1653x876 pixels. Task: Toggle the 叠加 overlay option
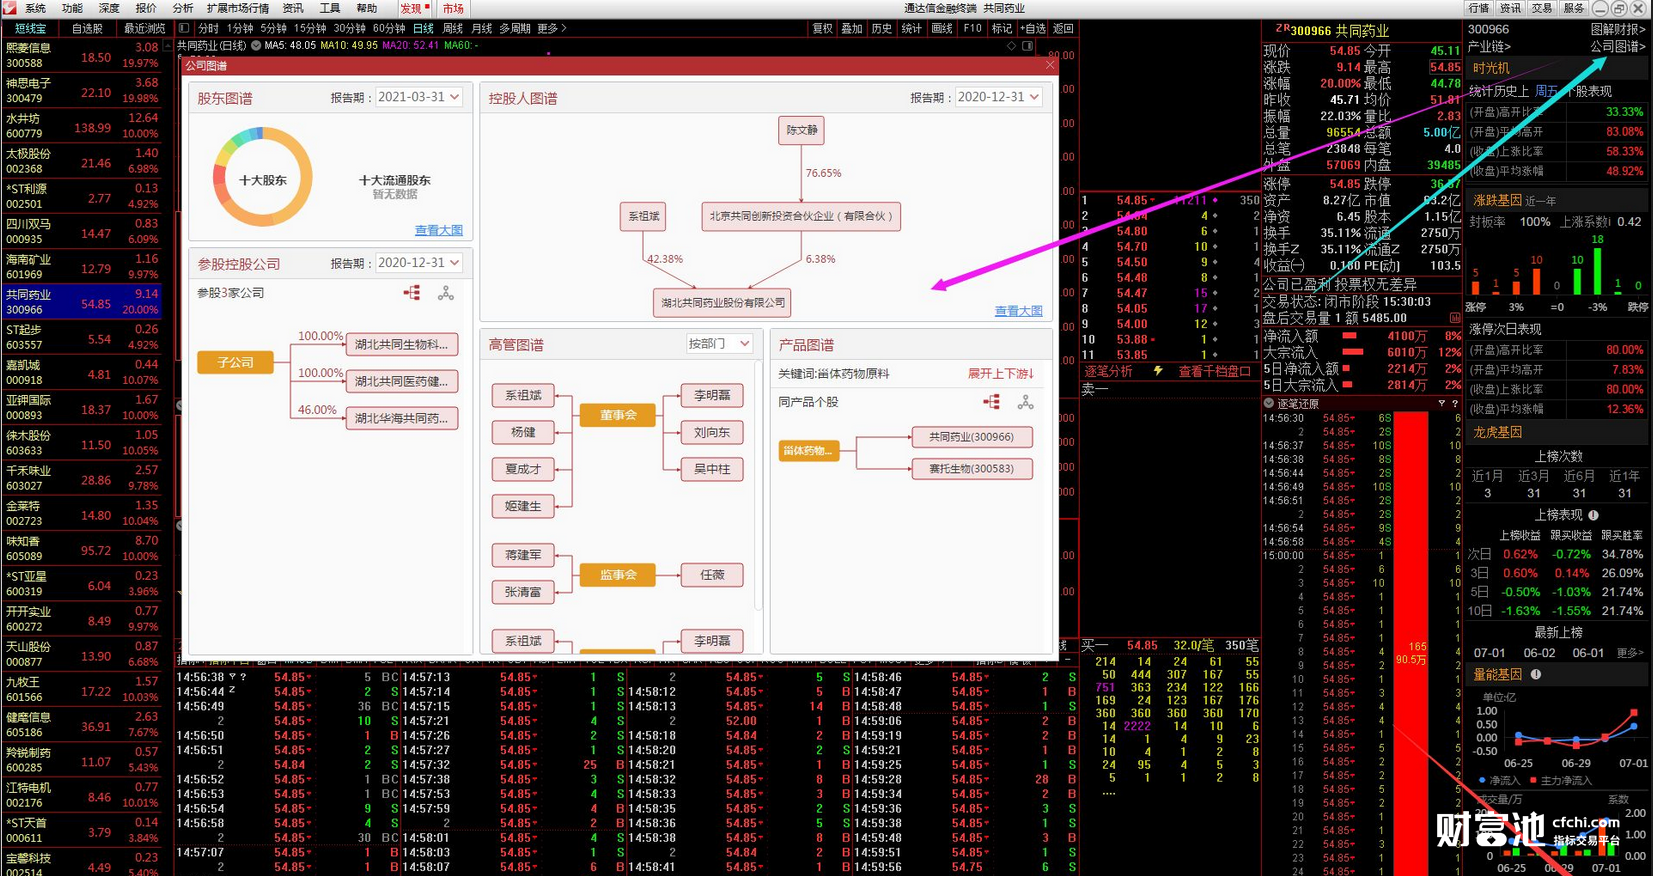[x=851, y=29]
